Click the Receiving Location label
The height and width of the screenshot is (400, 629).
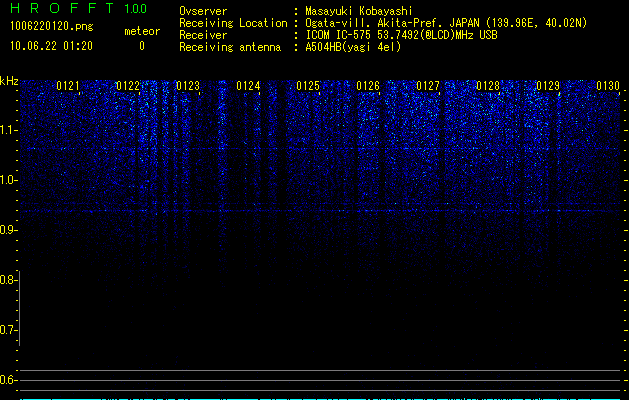tap(233, 23)
